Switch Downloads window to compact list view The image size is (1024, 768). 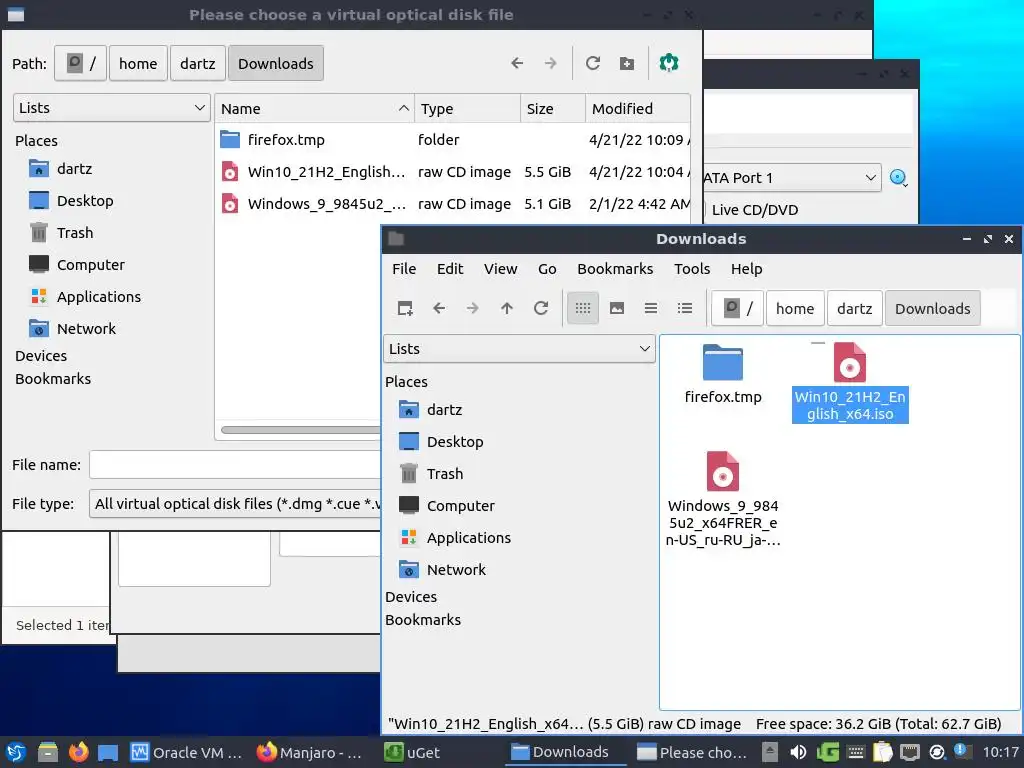point(651,308)
